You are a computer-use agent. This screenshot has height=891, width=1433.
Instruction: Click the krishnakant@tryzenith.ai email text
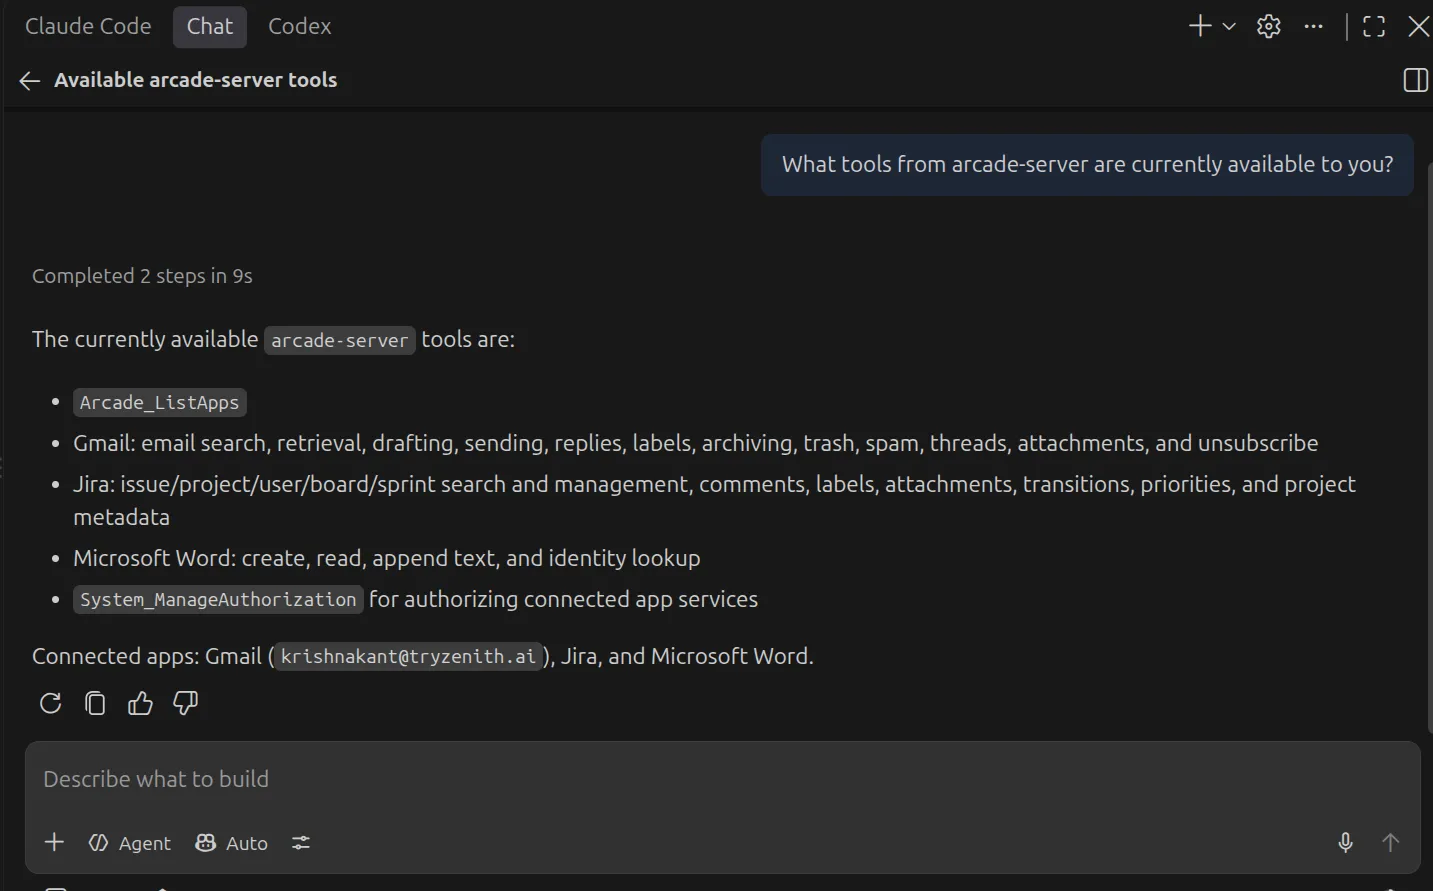click(x=408, y=657)
